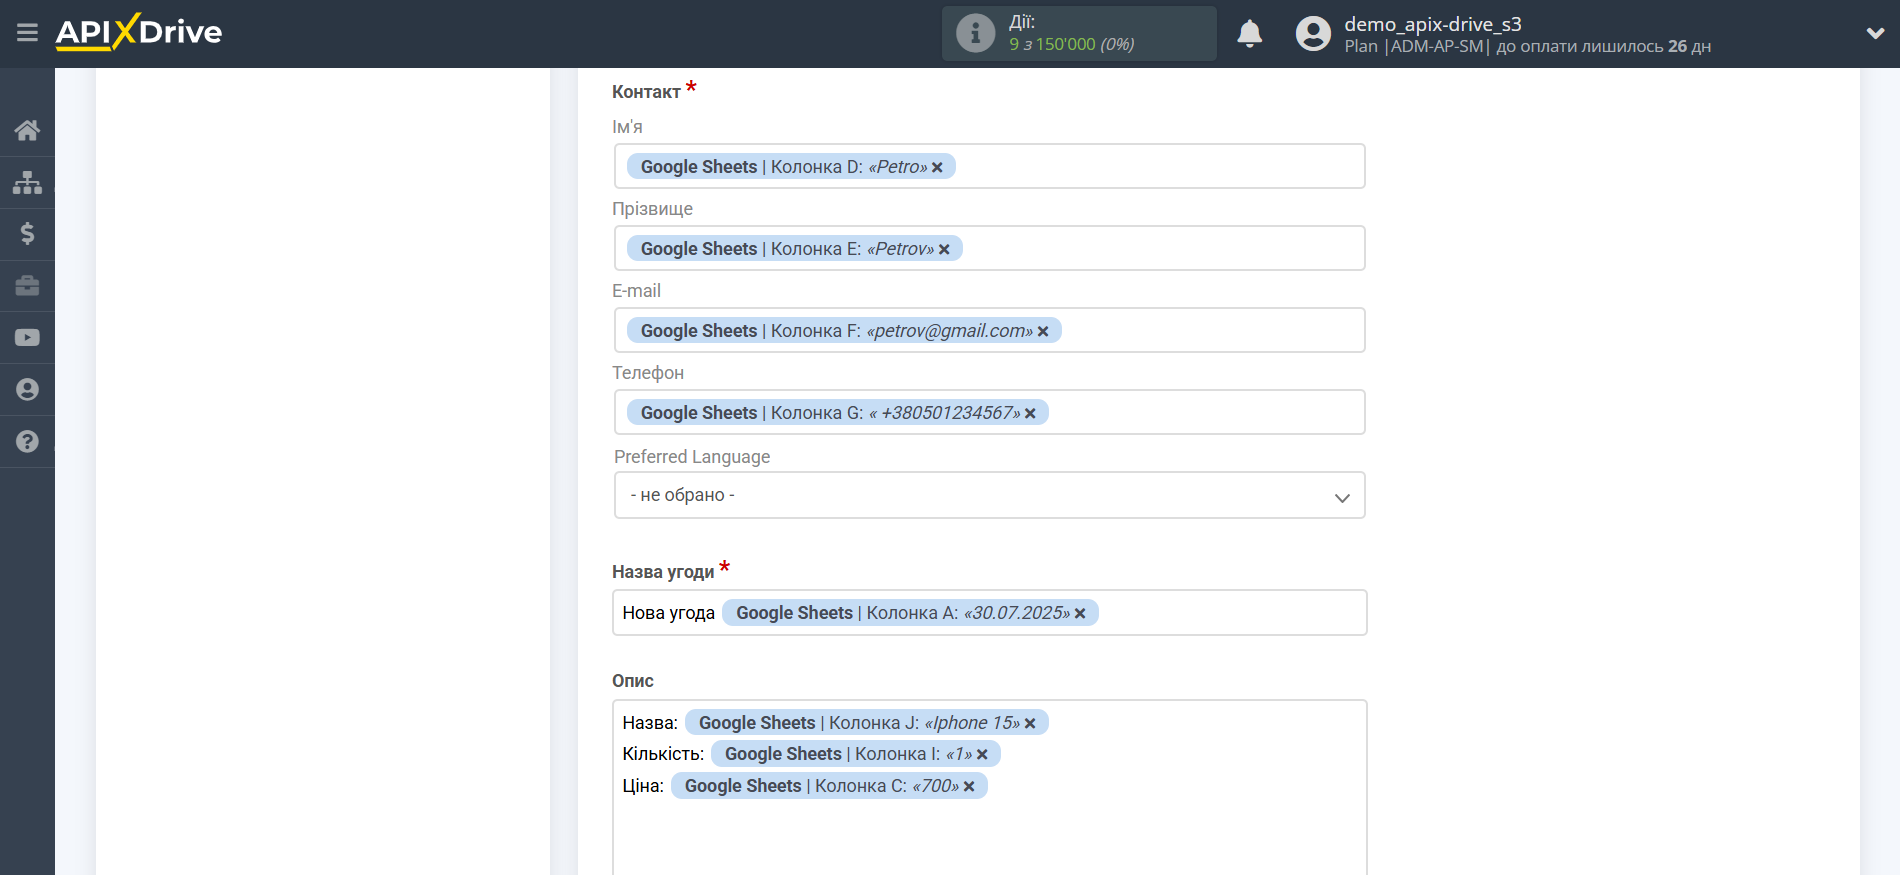
Task: Remove the Колонка F email tag
Action: pyautogui.click(x=1043, y=332)
